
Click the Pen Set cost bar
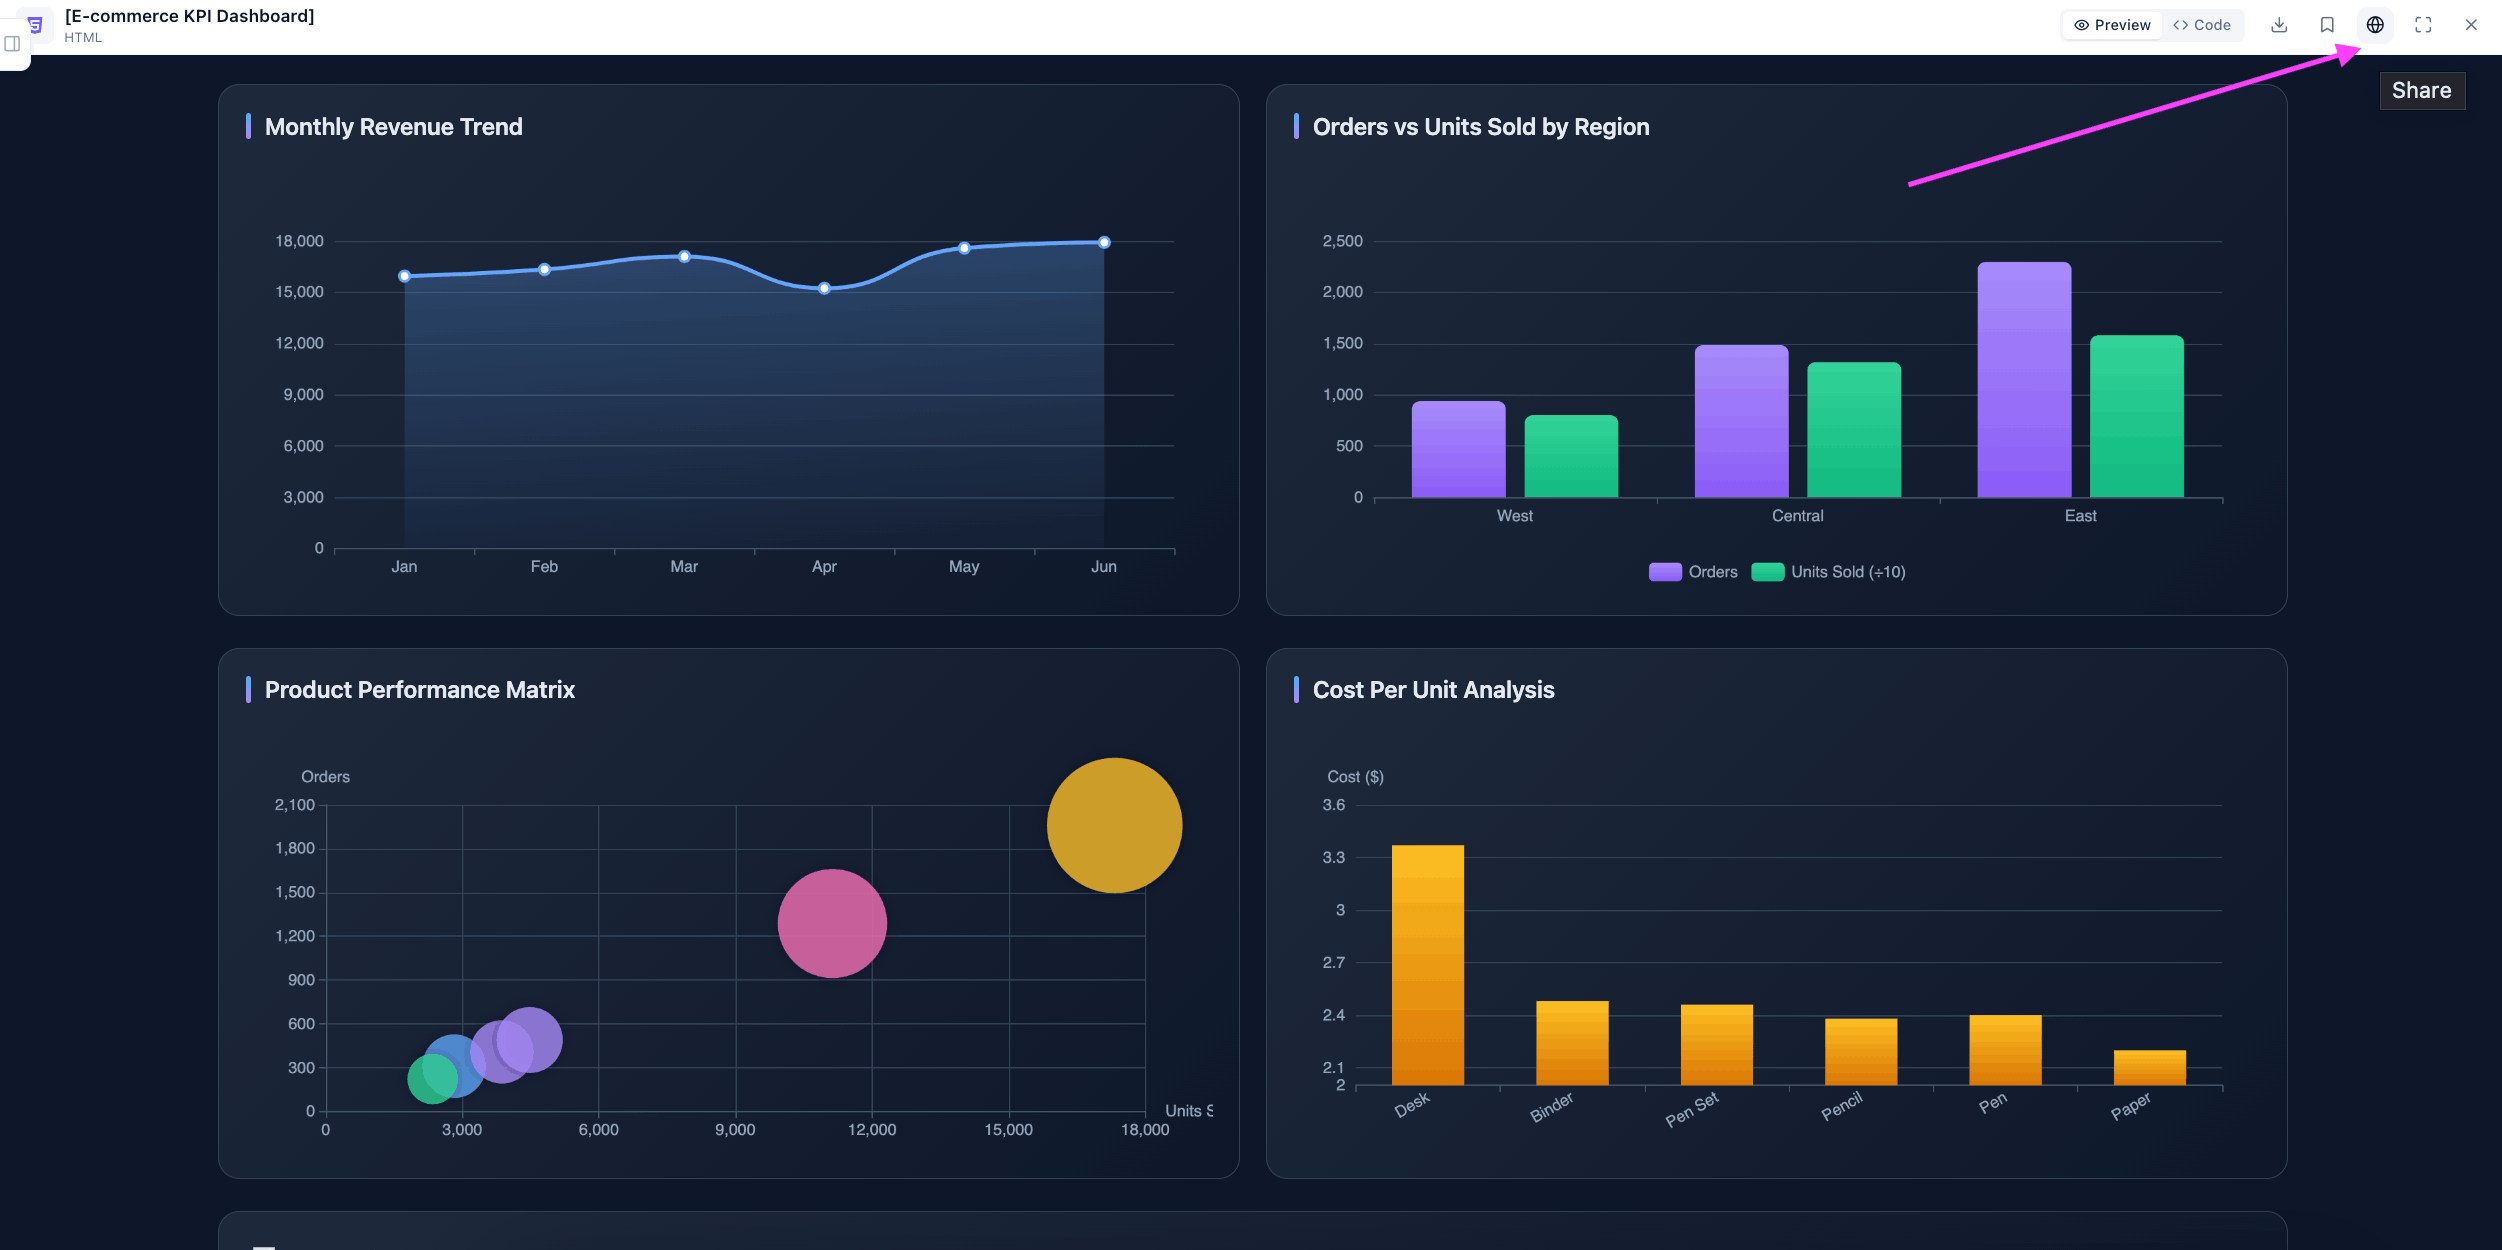tap(1717, 1045)
